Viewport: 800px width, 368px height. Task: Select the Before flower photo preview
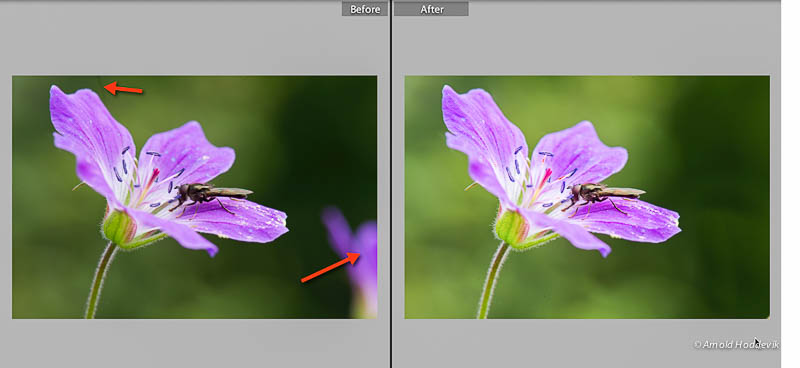click(194, 197)
